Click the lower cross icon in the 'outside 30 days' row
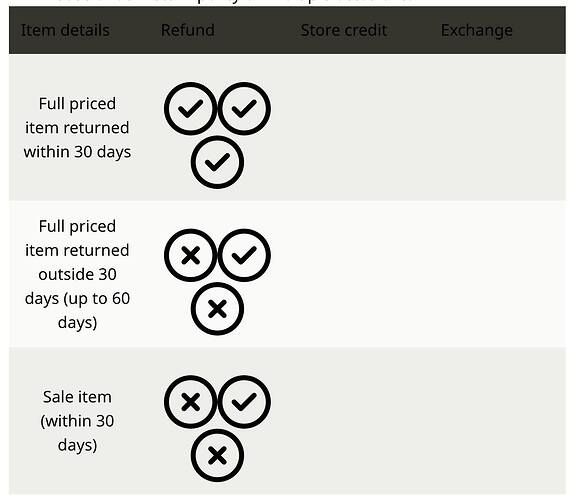This screenshot has width=572, height=500. (x=217, y=309)
